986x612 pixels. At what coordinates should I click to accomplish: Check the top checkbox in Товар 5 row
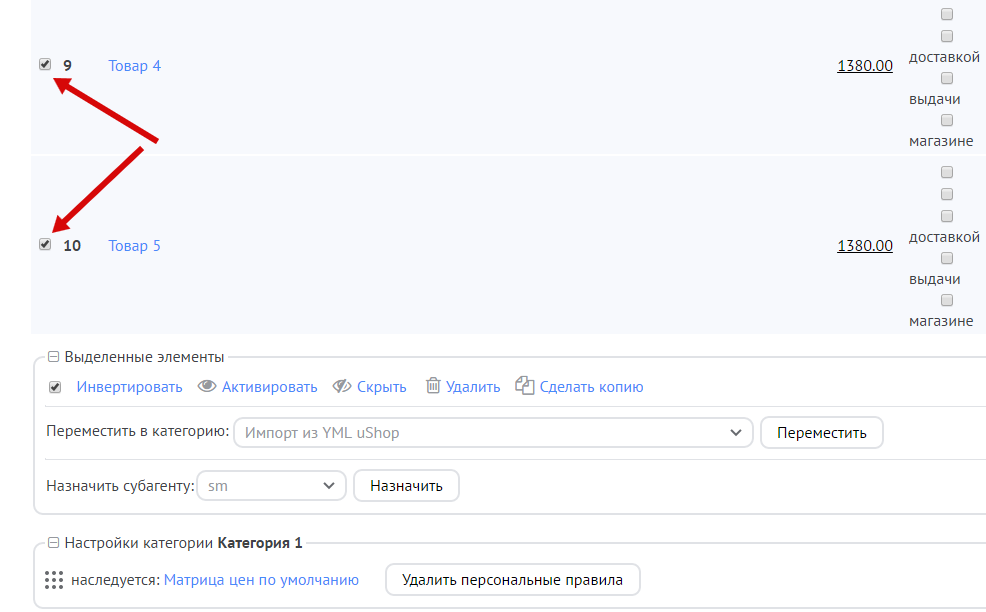tap(947, 173)
